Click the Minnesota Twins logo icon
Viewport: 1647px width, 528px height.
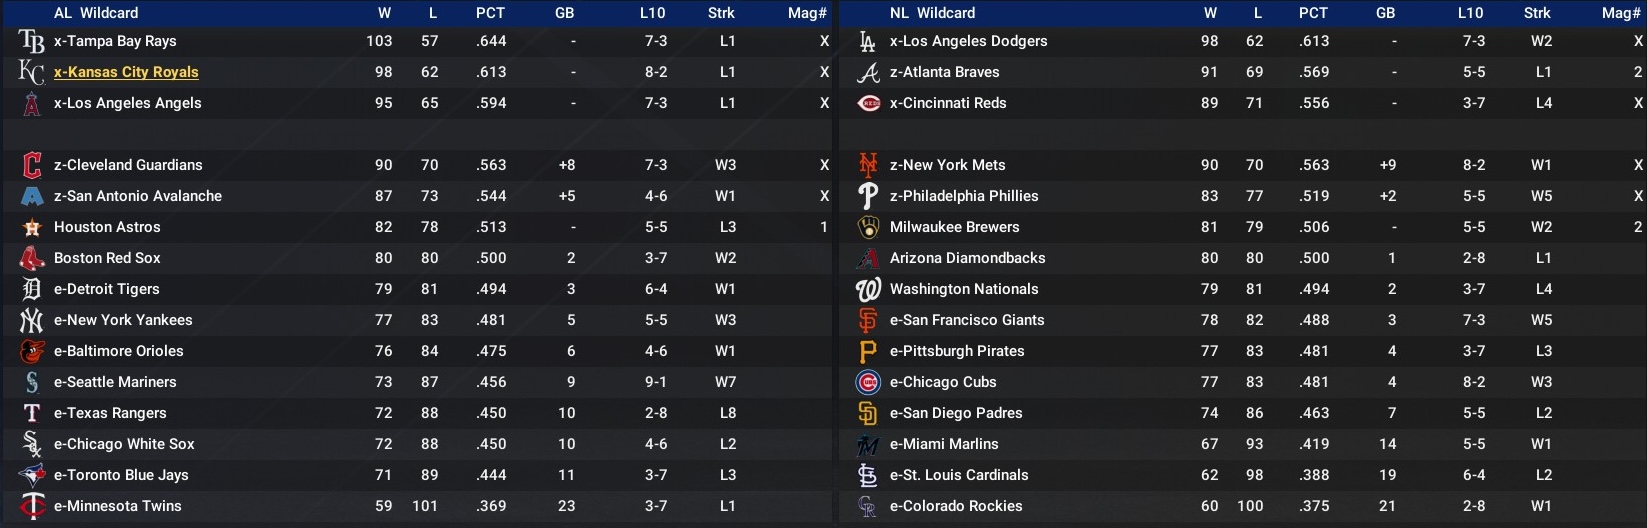(32, 506)
